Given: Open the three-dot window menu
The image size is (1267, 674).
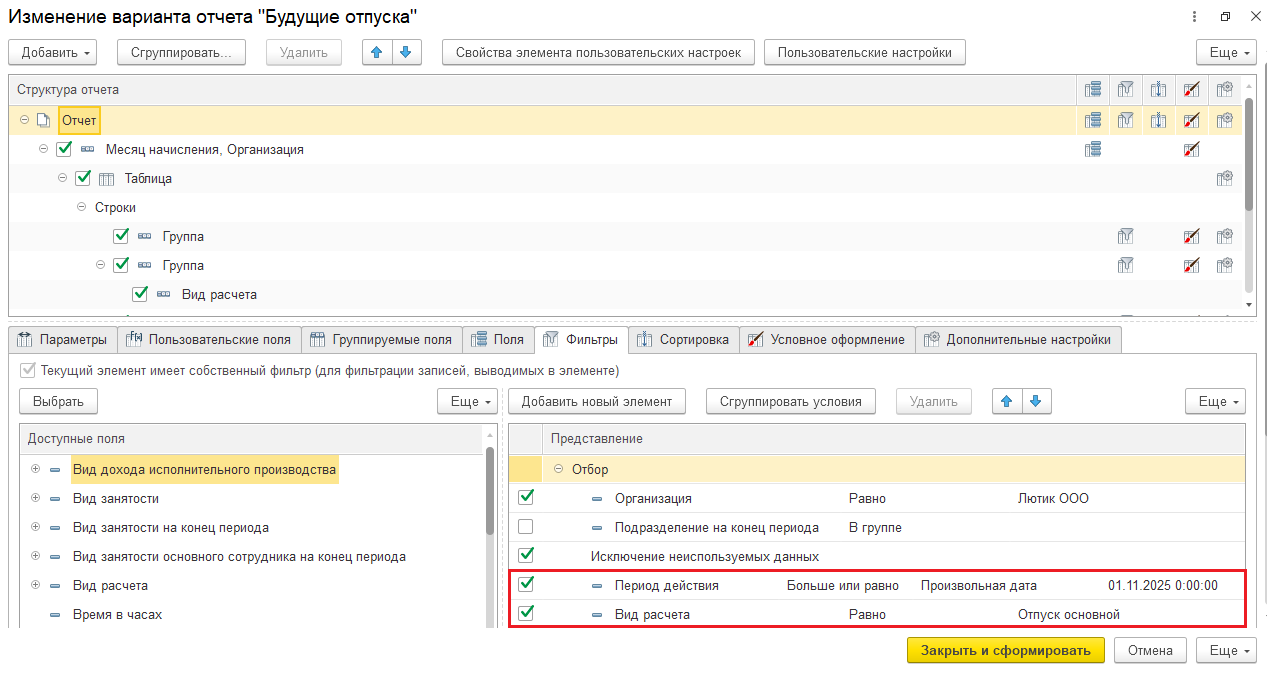Looking at the screenshot, I should [1195, 17].
